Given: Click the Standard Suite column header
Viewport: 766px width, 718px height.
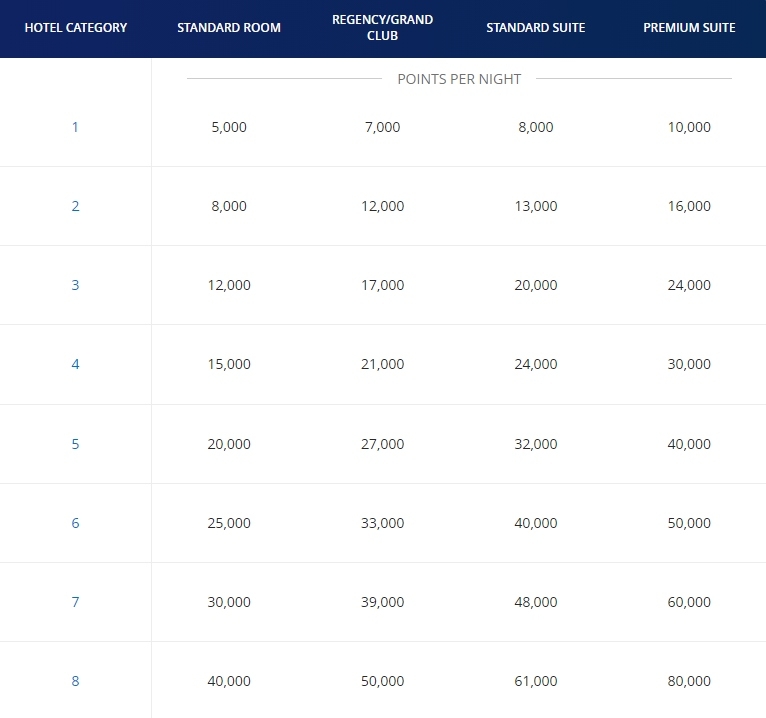Looking at the screenshot, I should tap(536, 28).
